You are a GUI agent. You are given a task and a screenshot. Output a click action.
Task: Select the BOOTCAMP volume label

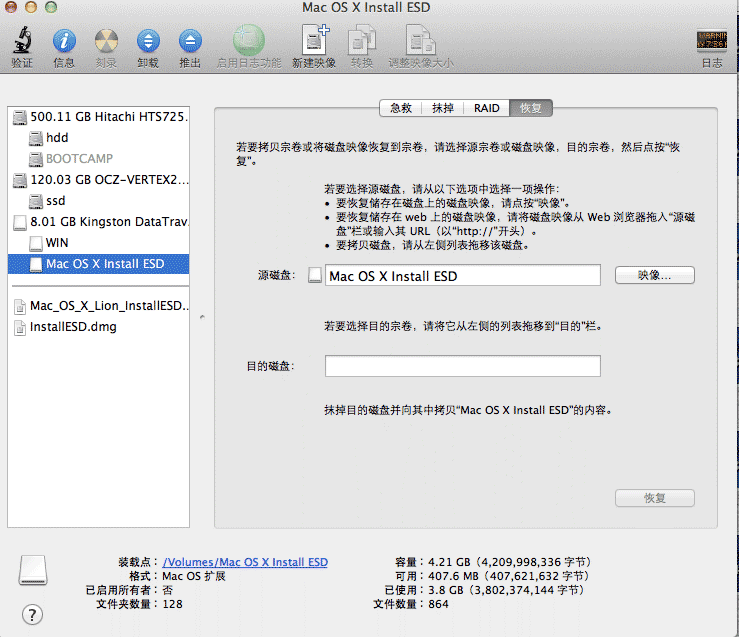pyautogui.click(x=79, y=159)
